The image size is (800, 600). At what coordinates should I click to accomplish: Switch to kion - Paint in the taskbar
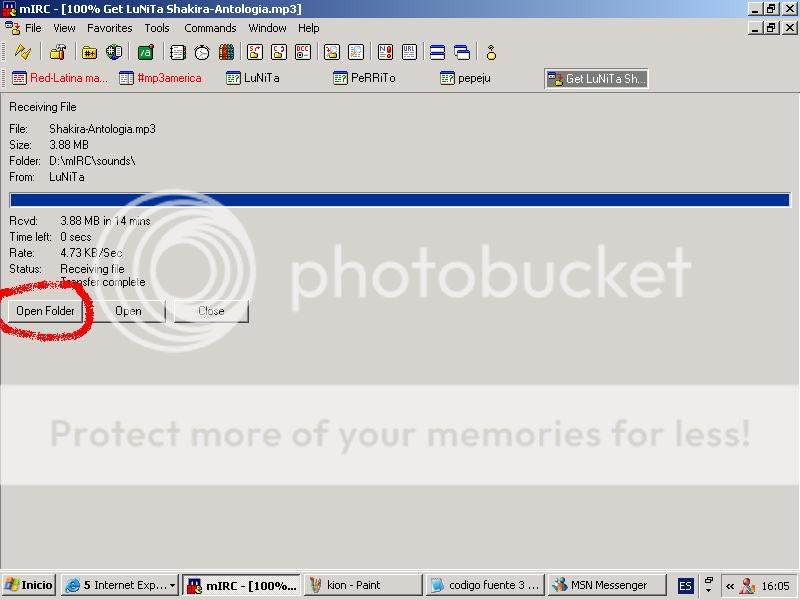point(362,585)
